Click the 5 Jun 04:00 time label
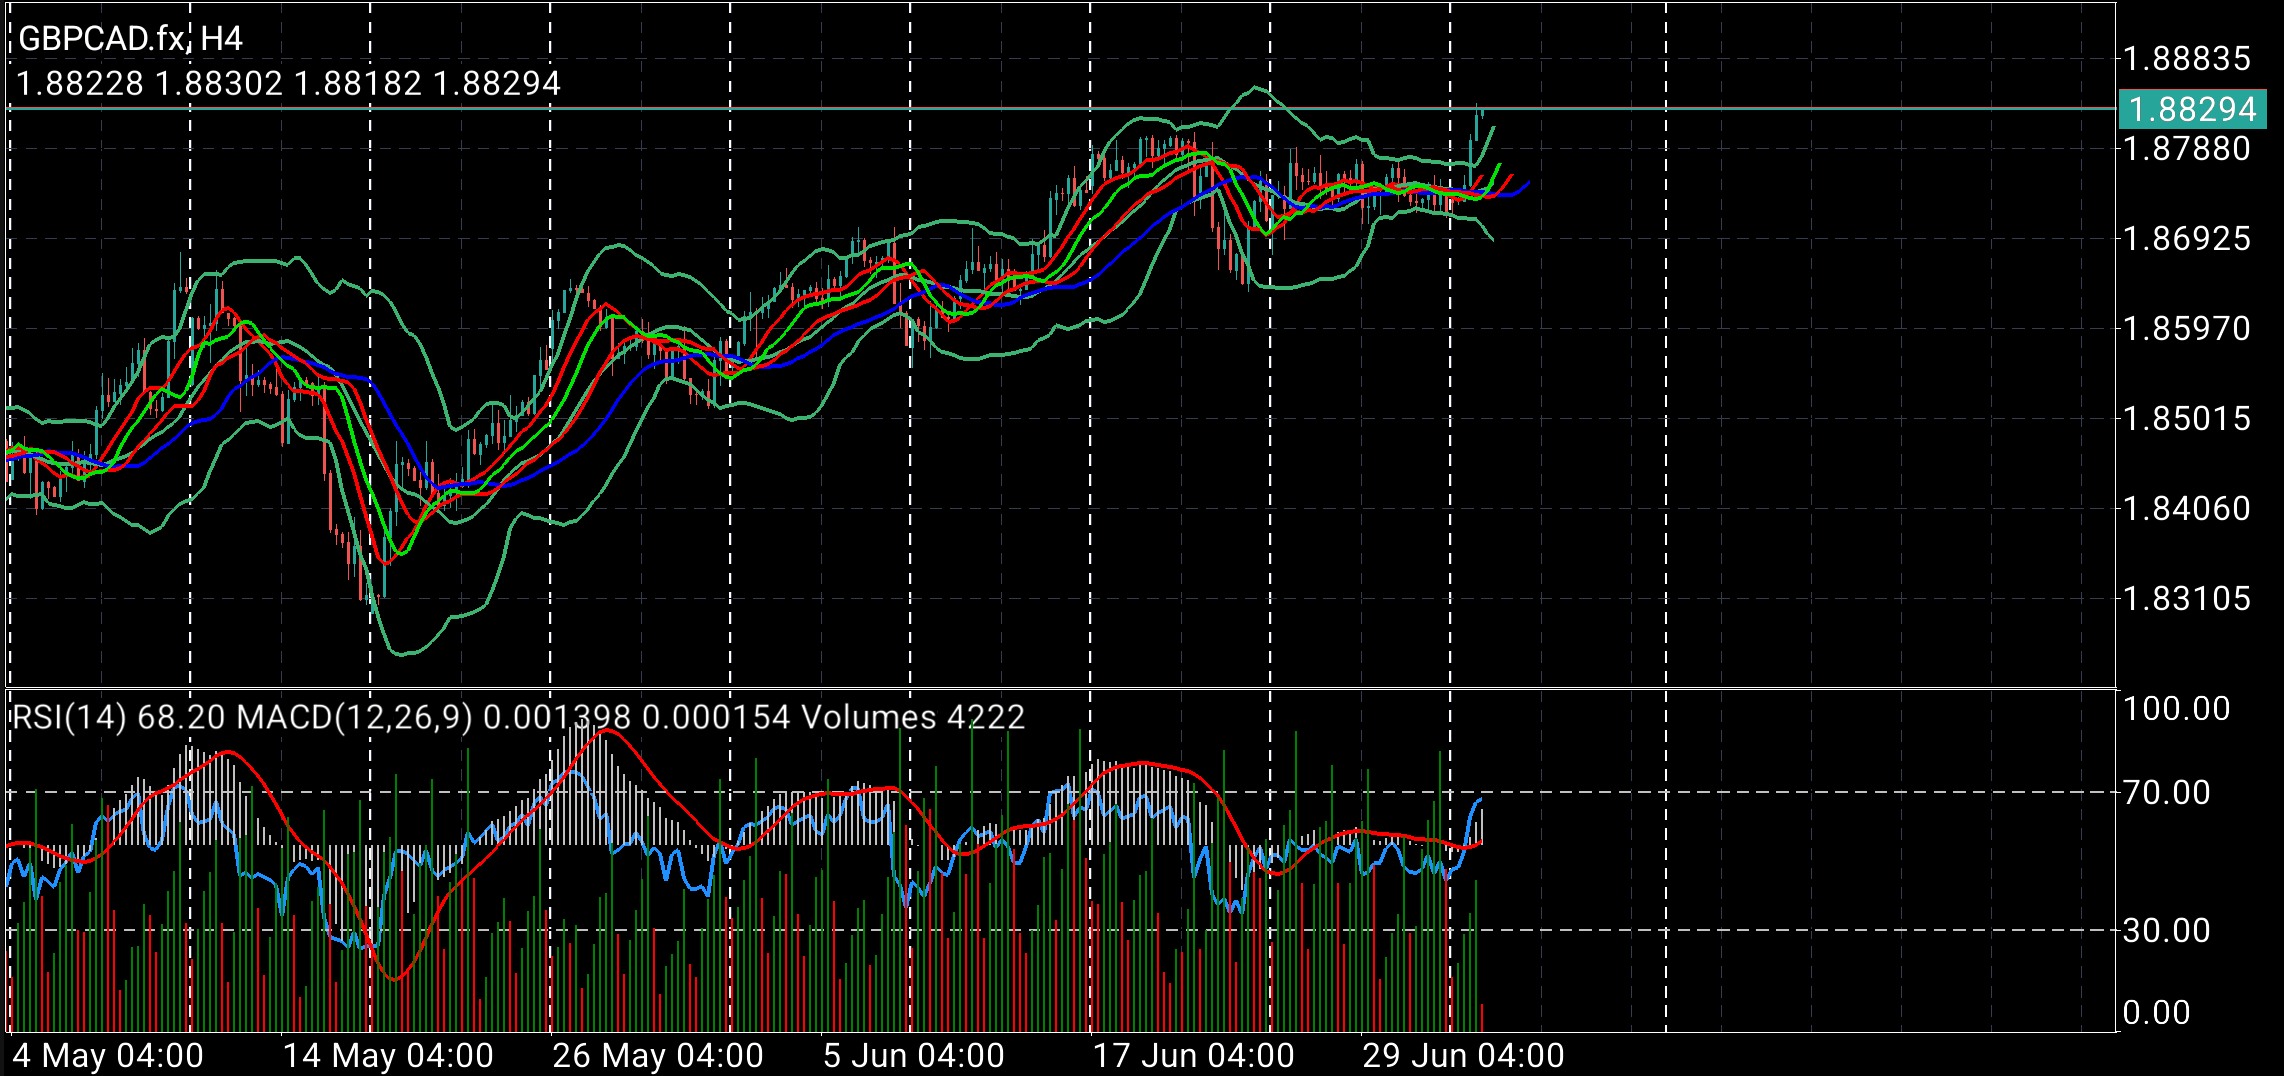The width and height of the screenshot is (2284, 1076). tap(914, 1056)
